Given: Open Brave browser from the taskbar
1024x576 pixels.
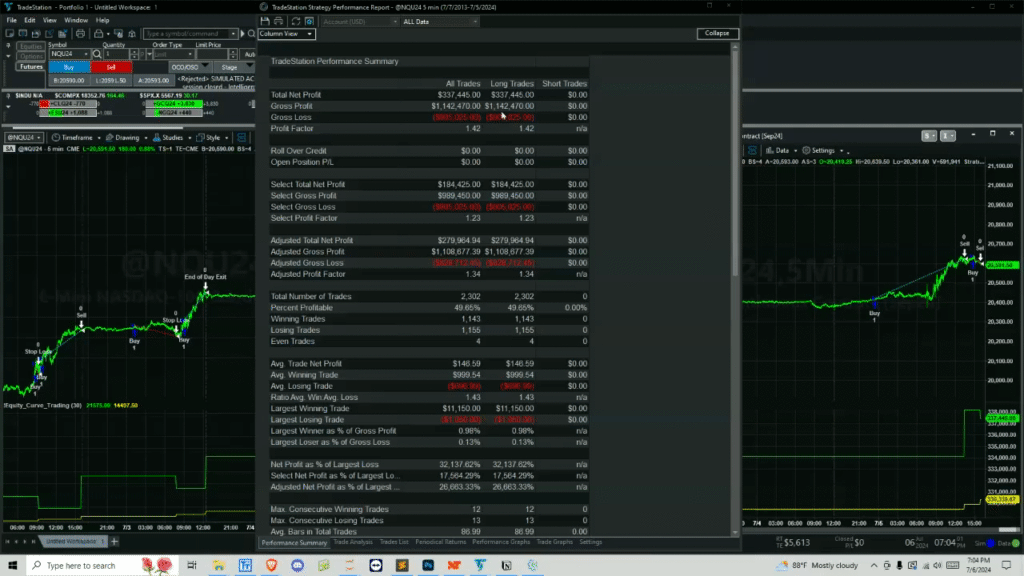Looking at the screenshot, I should [271, 565].
